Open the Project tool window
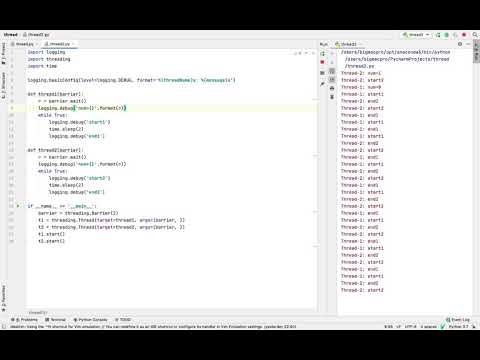The width and height of the screenshot is (480, 360). [4, 53]
